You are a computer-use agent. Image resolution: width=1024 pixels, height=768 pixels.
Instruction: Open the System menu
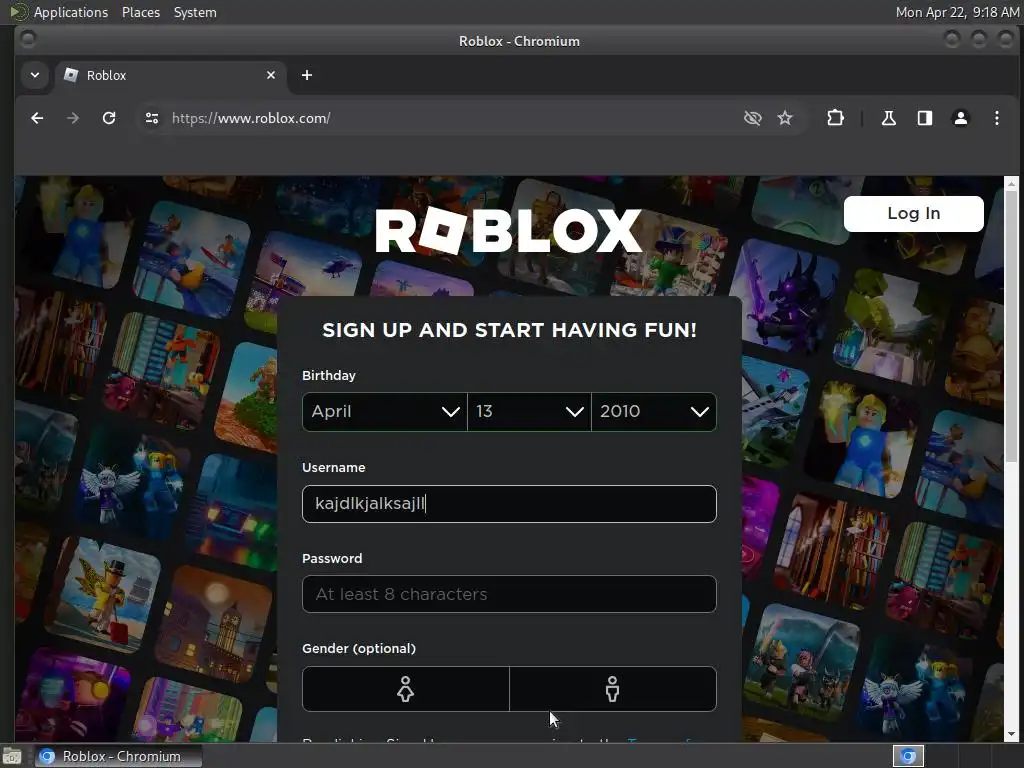tap(195, 12)
